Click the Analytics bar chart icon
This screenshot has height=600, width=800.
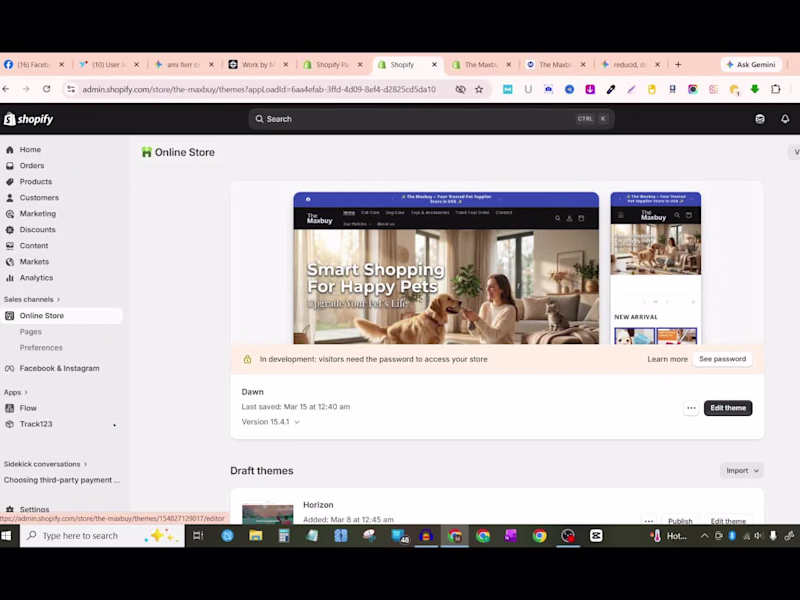coord(10,278)
